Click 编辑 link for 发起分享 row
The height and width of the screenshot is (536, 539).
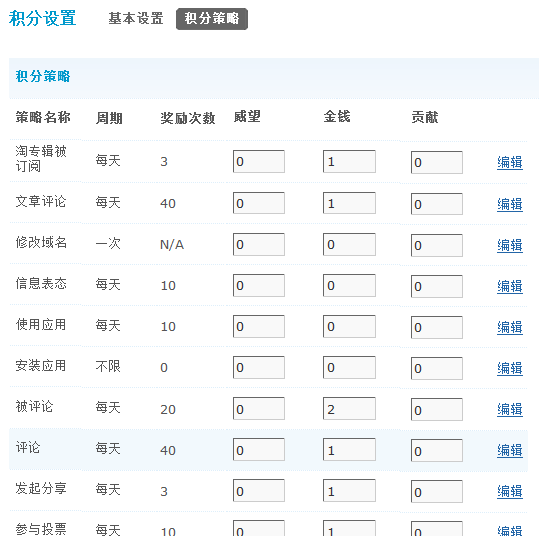click(x=509, y=491)
